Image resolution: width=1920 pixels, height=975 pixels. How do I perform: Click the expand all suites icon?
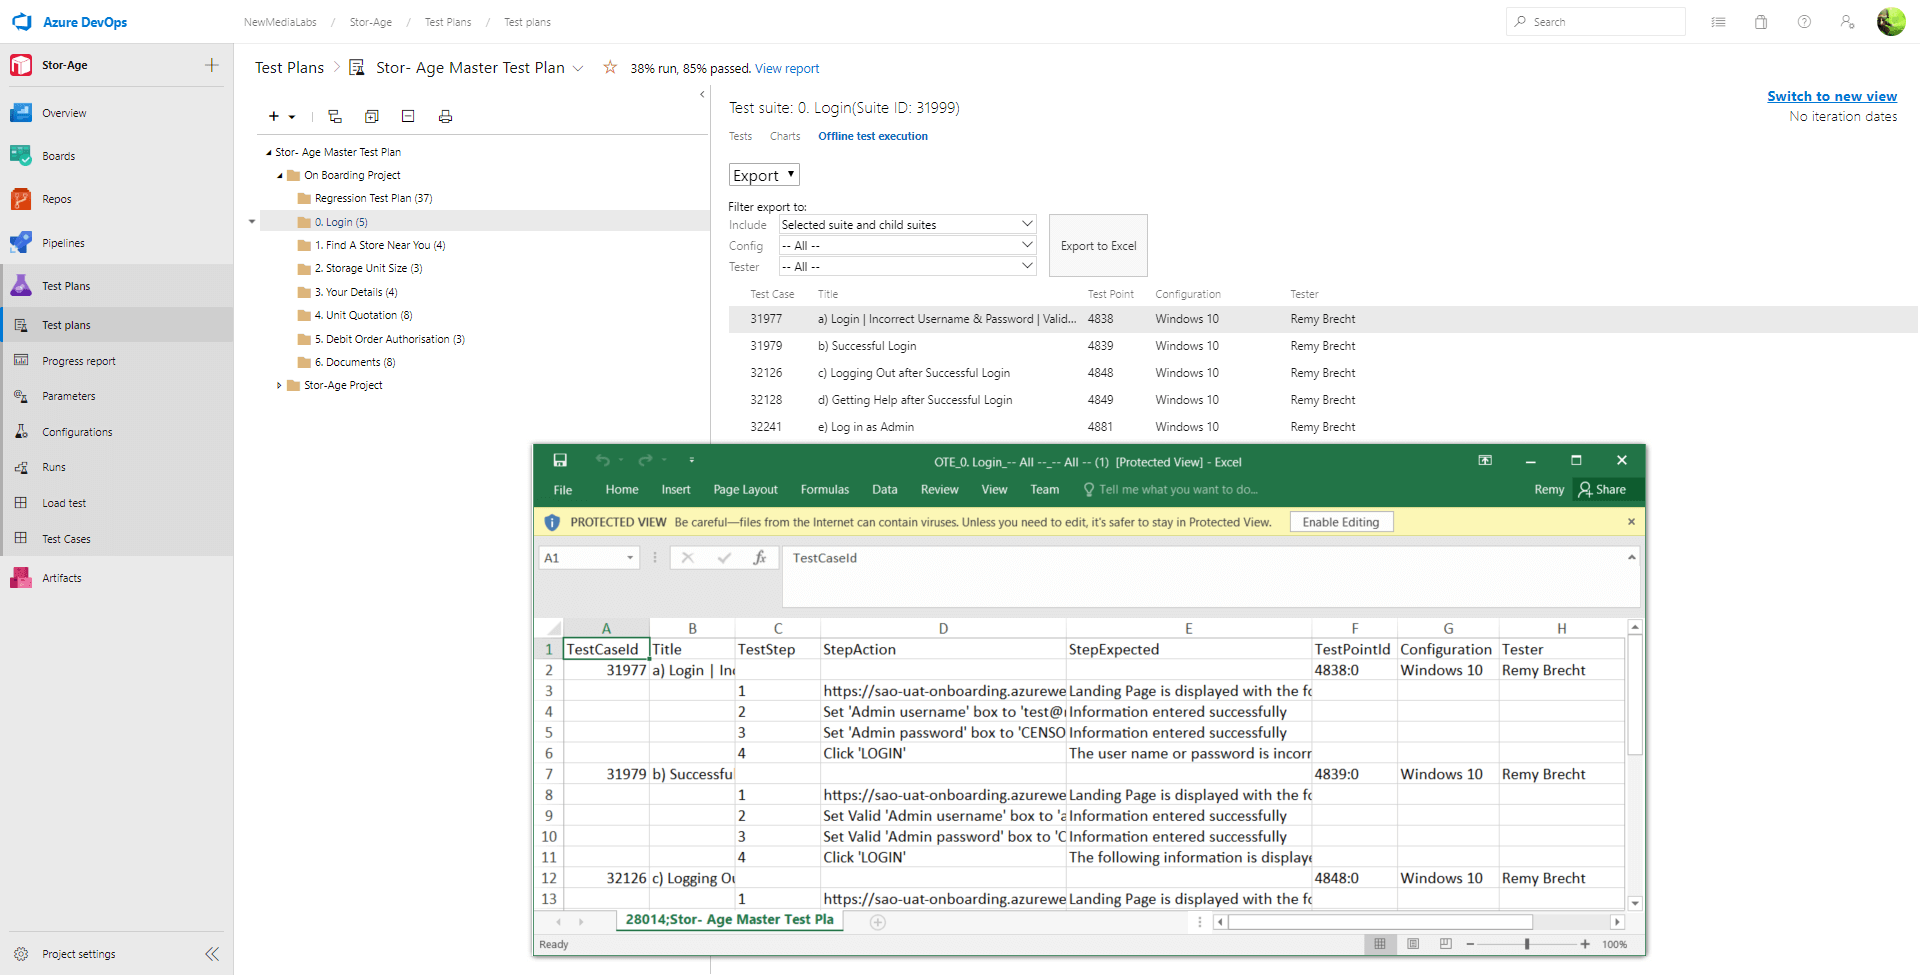372,117
